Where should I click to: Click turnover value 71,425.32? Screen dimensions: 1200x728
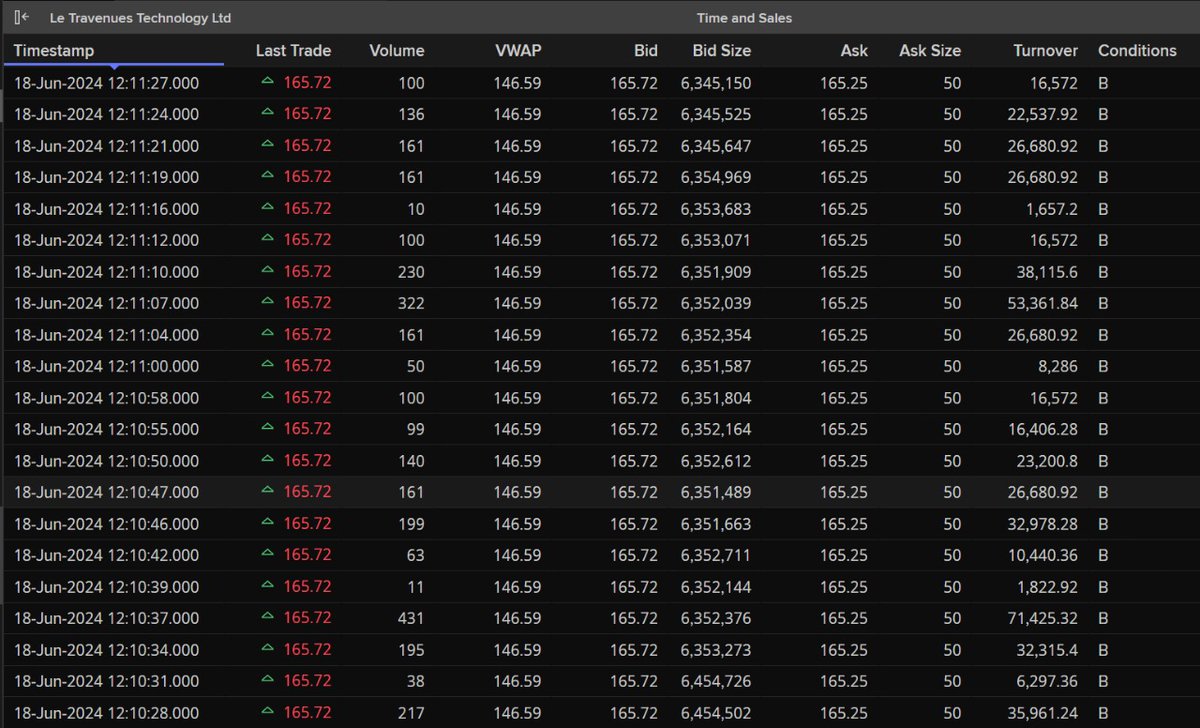click(1043, 619)
